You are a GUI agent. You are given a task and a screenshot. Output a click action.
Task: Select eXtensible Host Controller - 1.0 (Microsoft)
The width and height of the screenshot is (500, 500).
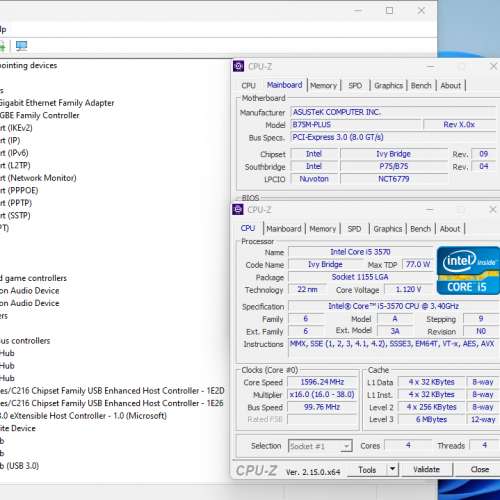[83, 416]
